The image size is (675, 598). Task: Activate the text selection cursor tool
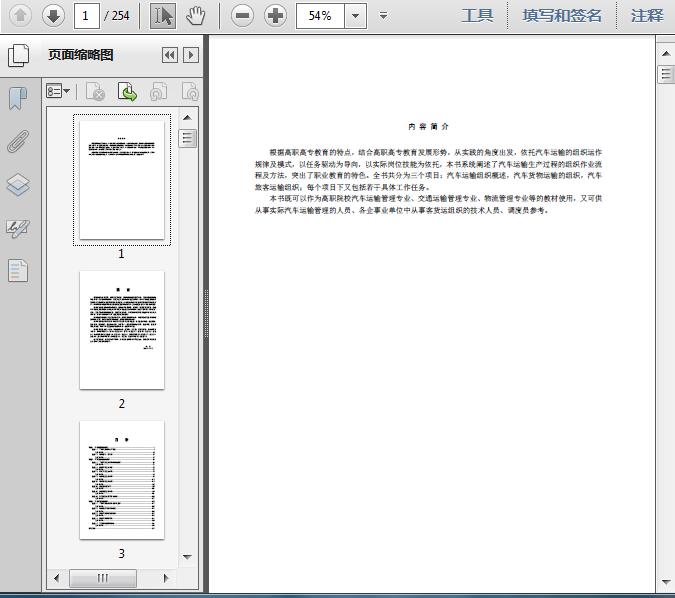click(x=163, y=16)
